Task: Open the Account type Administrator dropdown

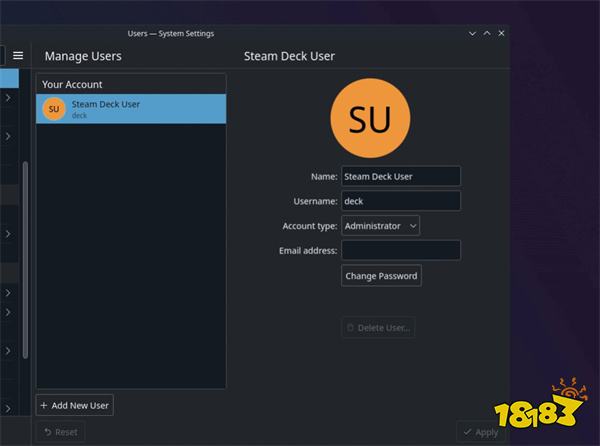Action: pyautogui.click(x=380, y=226)
